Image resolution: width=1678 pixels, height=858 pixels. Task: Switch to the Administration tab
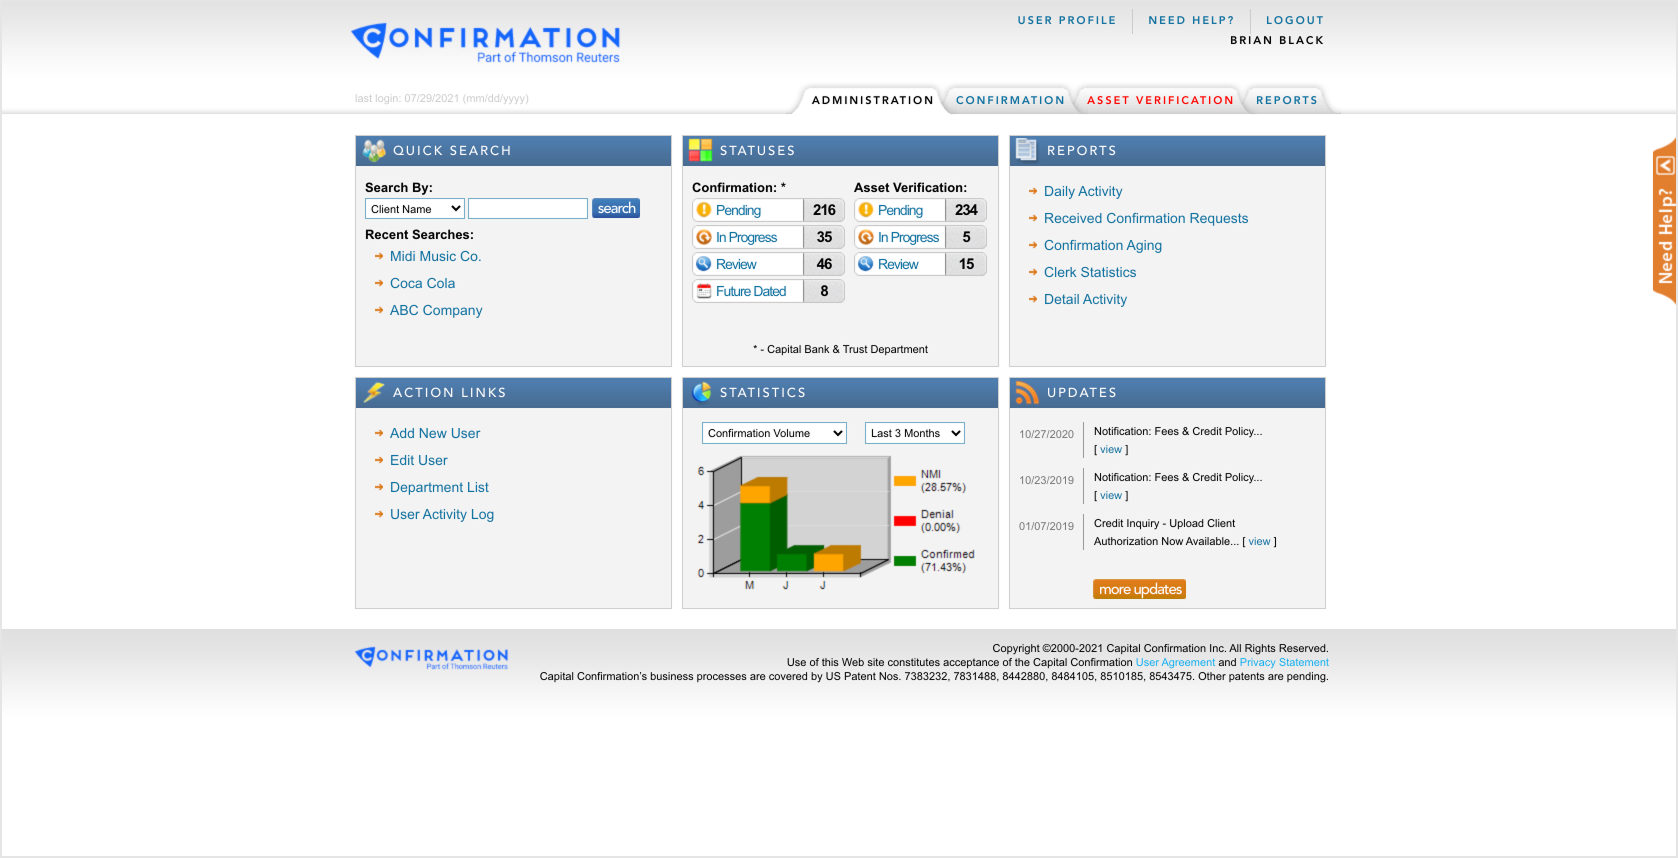point(872,100)
